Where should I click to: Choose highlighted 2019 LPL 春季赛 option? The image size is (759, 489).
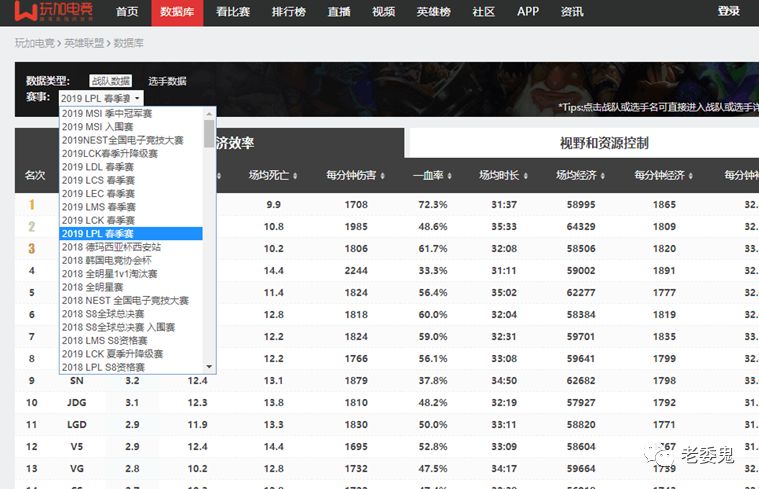click(x=131, y=233)
